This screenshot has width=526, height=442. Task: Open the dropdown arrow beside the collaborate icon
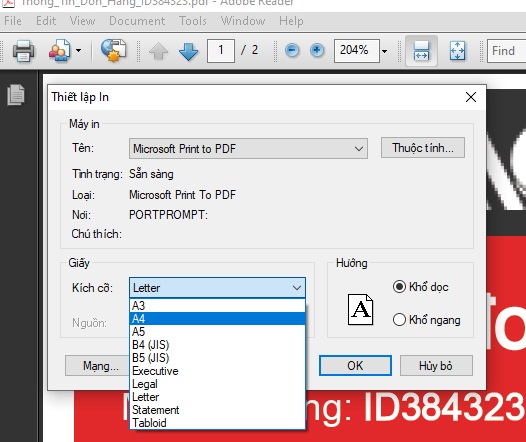tap(78, 51)
